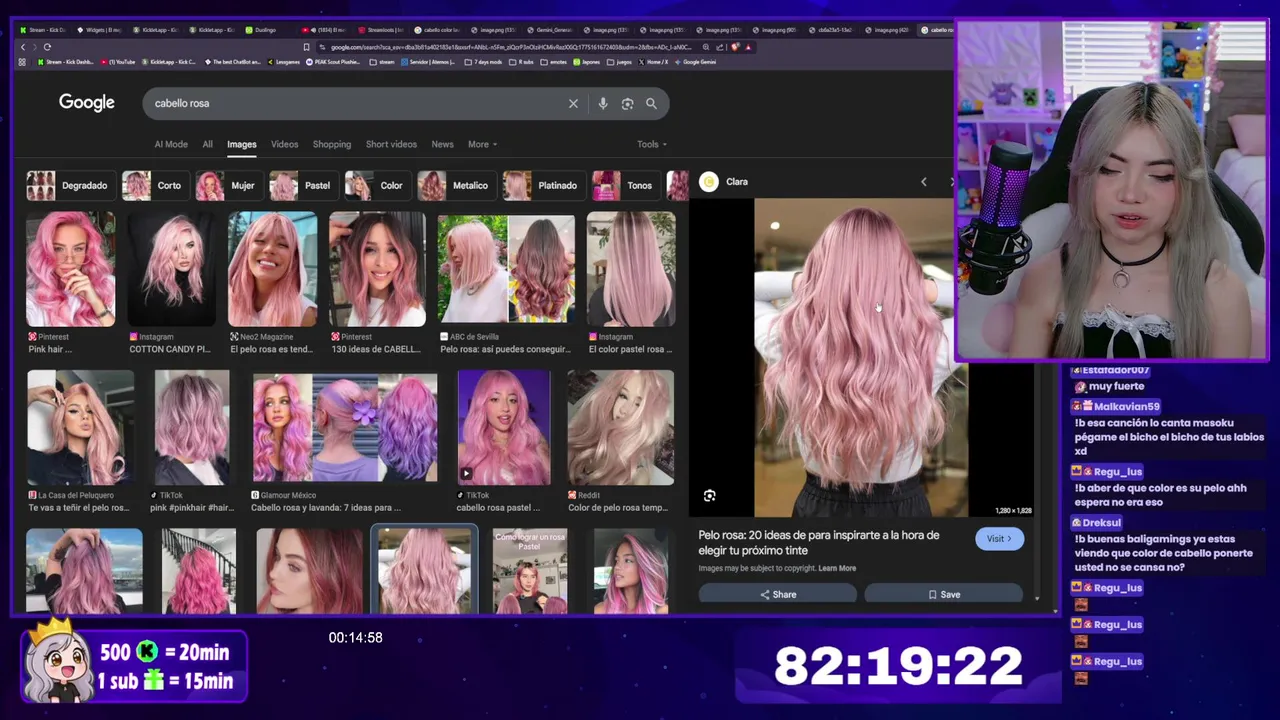The width and height of the screenshot is (1280, 720).
Task: Open the Home / X bookmark
Action: [x=653, y=62]
